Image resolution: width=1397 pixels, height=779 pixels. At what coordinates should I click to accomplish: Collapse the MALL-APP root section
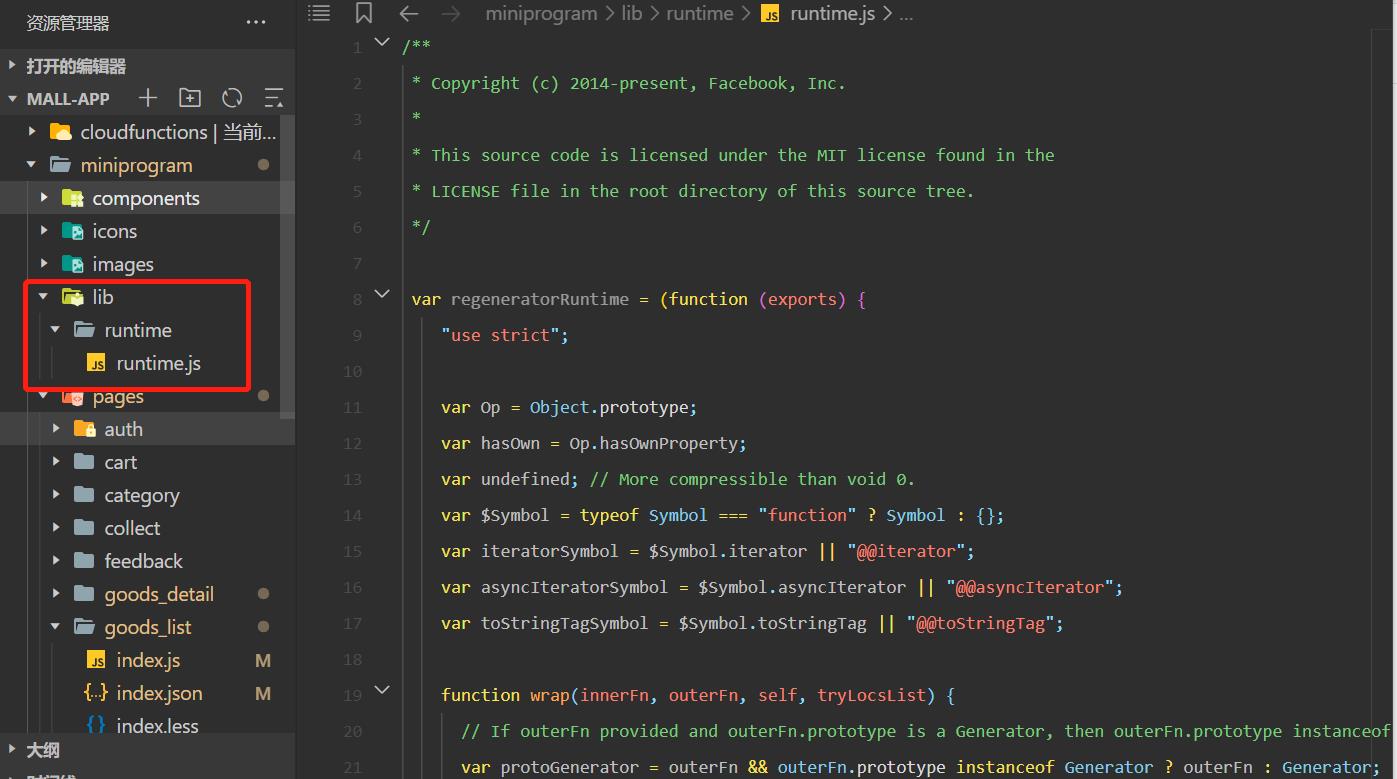pos(12,99)
